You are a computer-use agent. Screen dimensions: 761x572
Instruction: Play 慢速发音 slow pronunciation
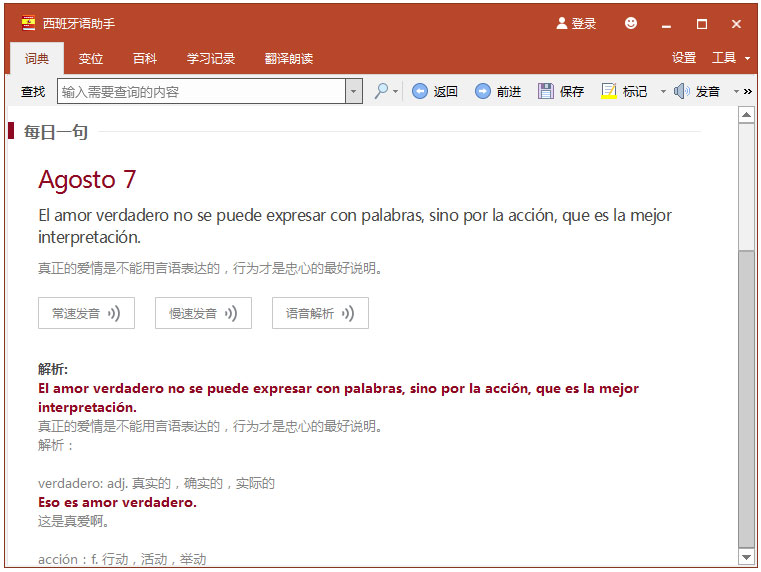pos(203,313)
